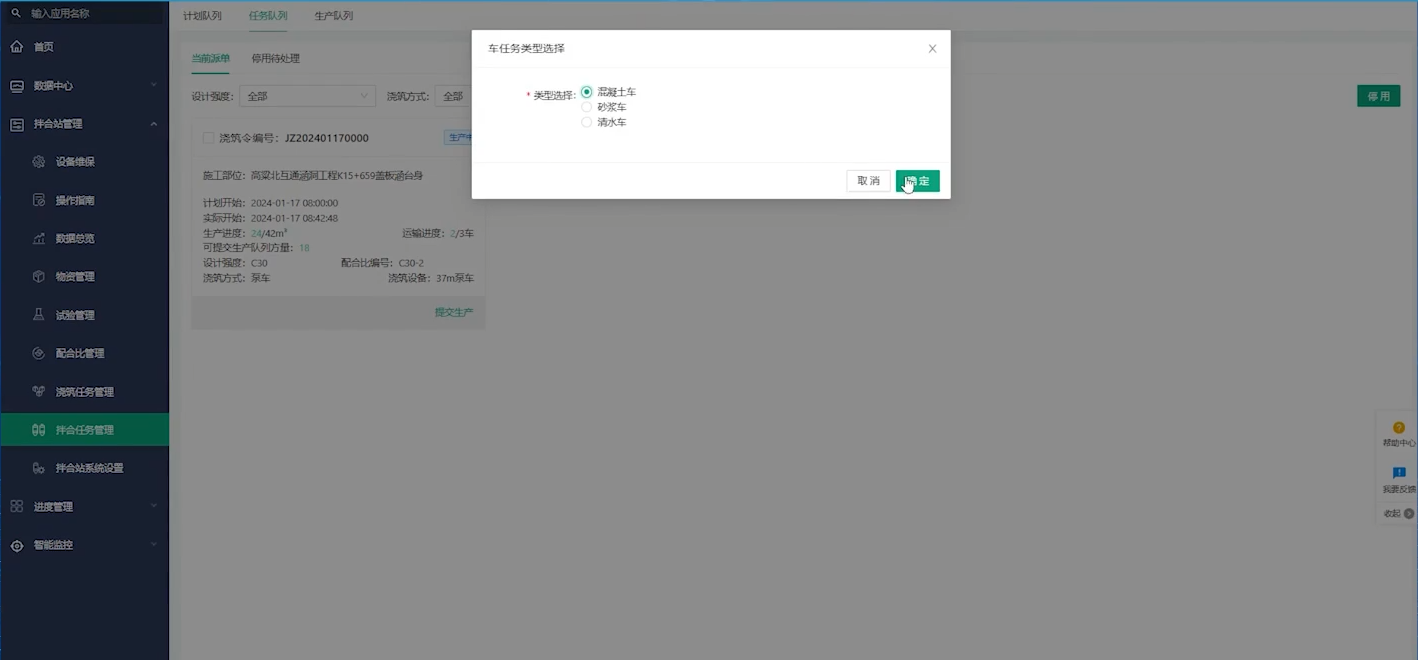1418x660 pixels.
Task: Expand the 进度管理 menu chevron
Action: [154, 507]
